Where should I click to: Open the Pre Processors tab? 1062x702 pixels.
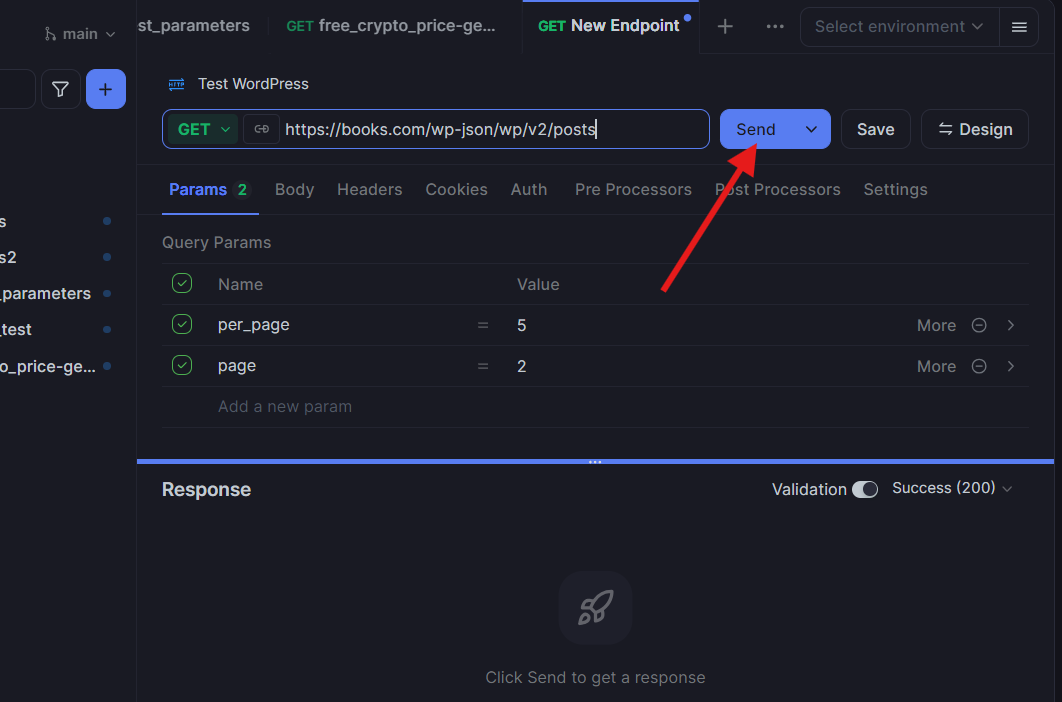click(x=633, y=189)
